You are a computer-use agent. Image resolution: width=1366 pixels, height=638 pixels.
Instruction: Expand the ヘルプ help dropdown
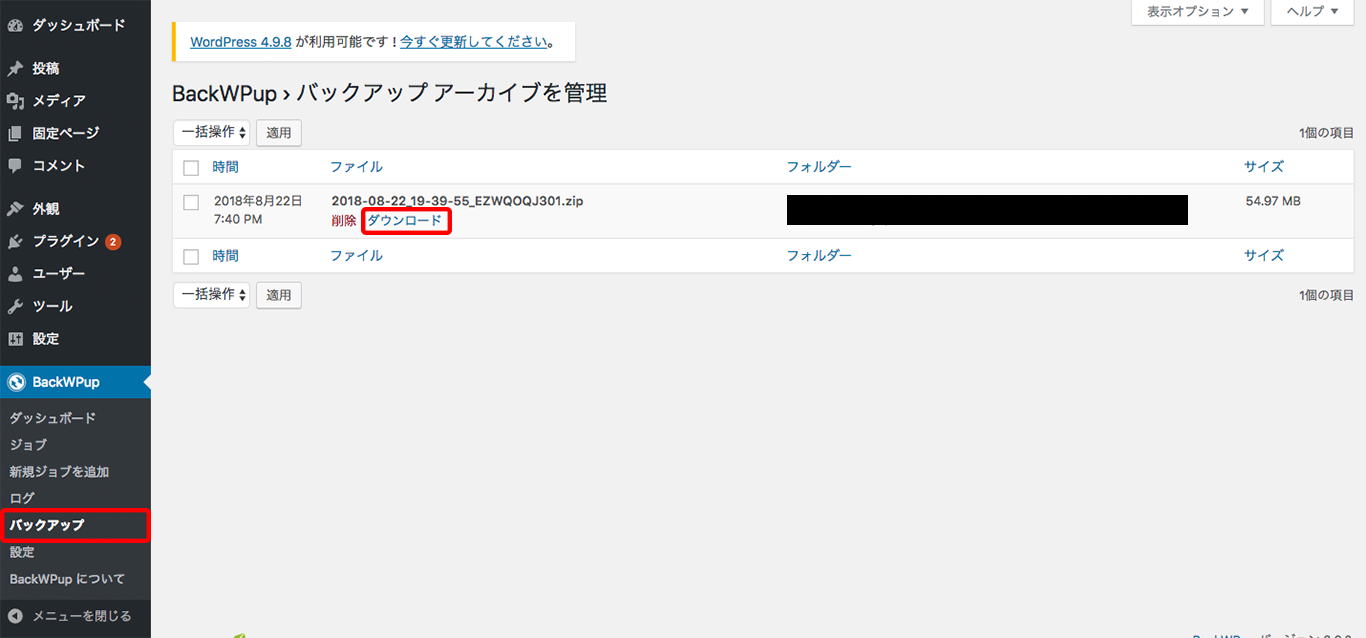point(1309,12)
